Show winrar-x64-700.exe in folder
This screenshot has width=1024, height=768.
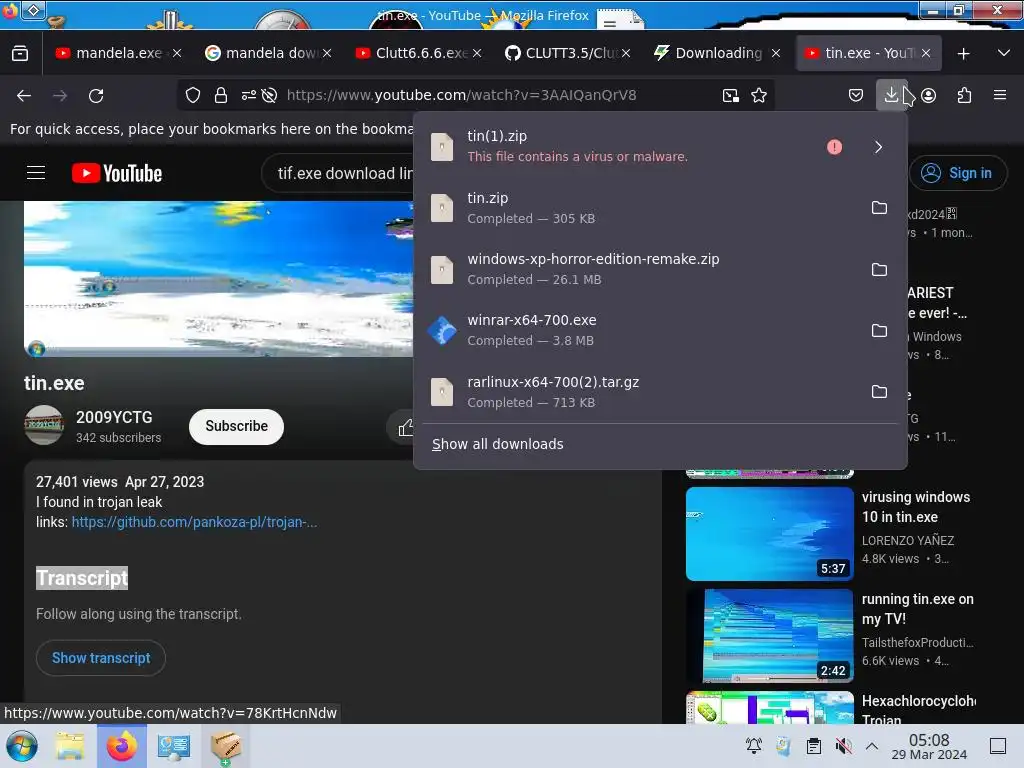point(879,330)
